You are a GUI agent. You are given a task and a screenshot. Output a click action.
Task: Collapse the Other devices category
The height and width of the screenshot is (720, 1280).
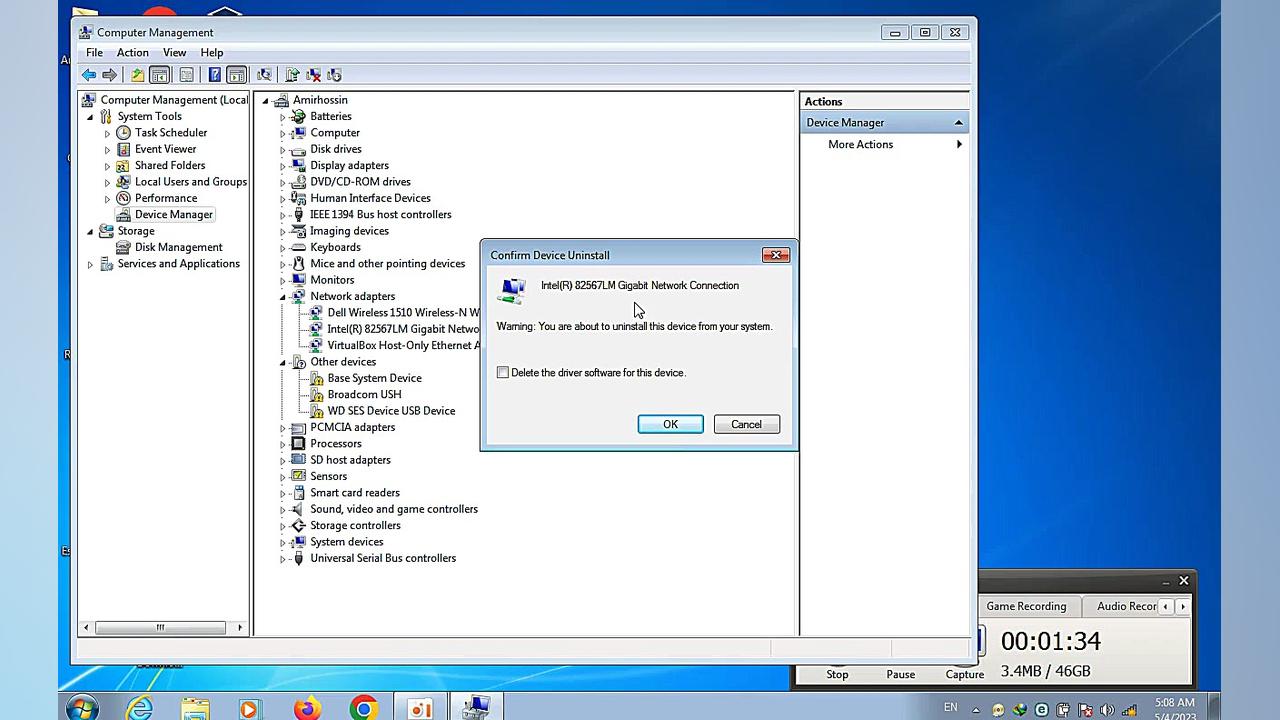point(283,363)
